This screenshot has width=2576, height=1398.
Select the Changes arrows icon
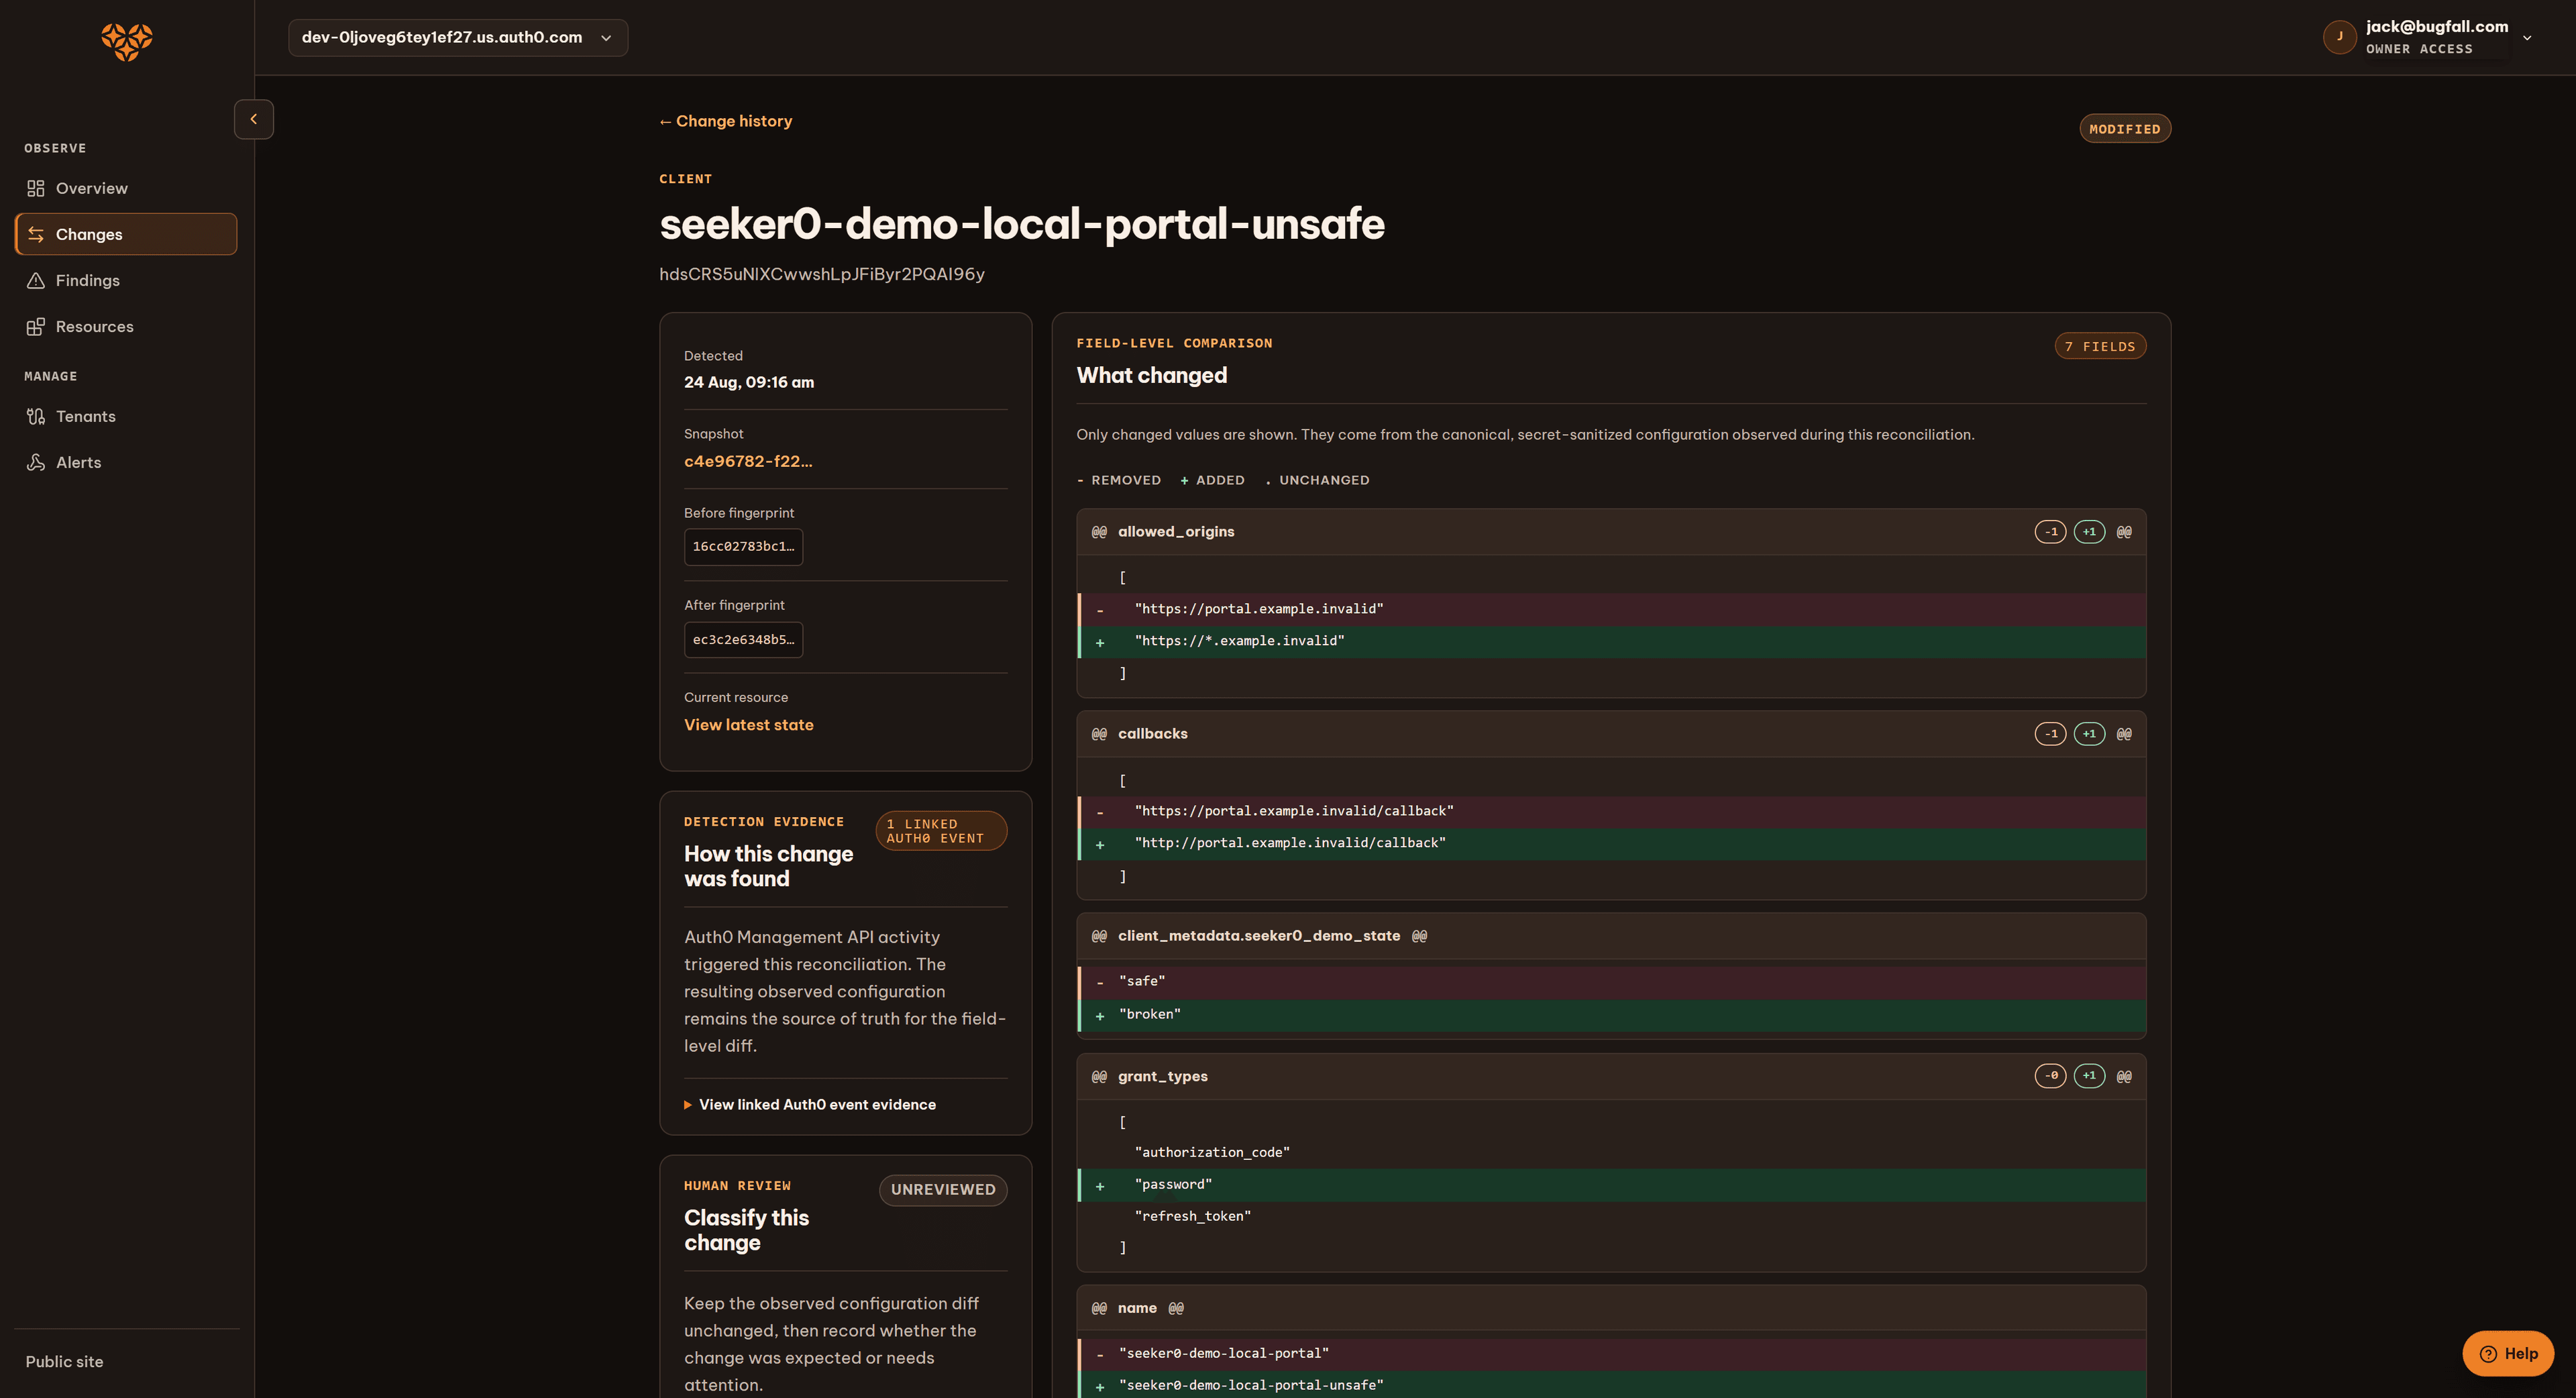tap(36, 234)
